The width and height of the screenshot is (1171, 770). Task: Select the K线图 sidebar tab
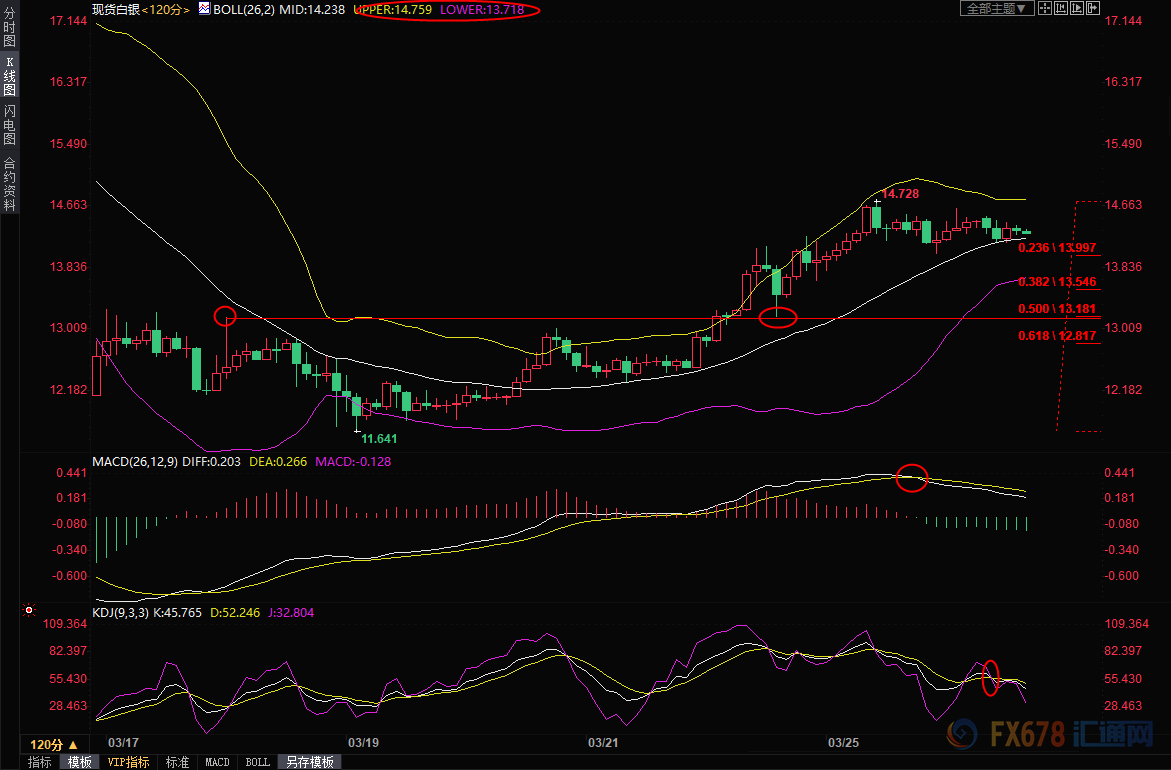click(x=9, y=76)
